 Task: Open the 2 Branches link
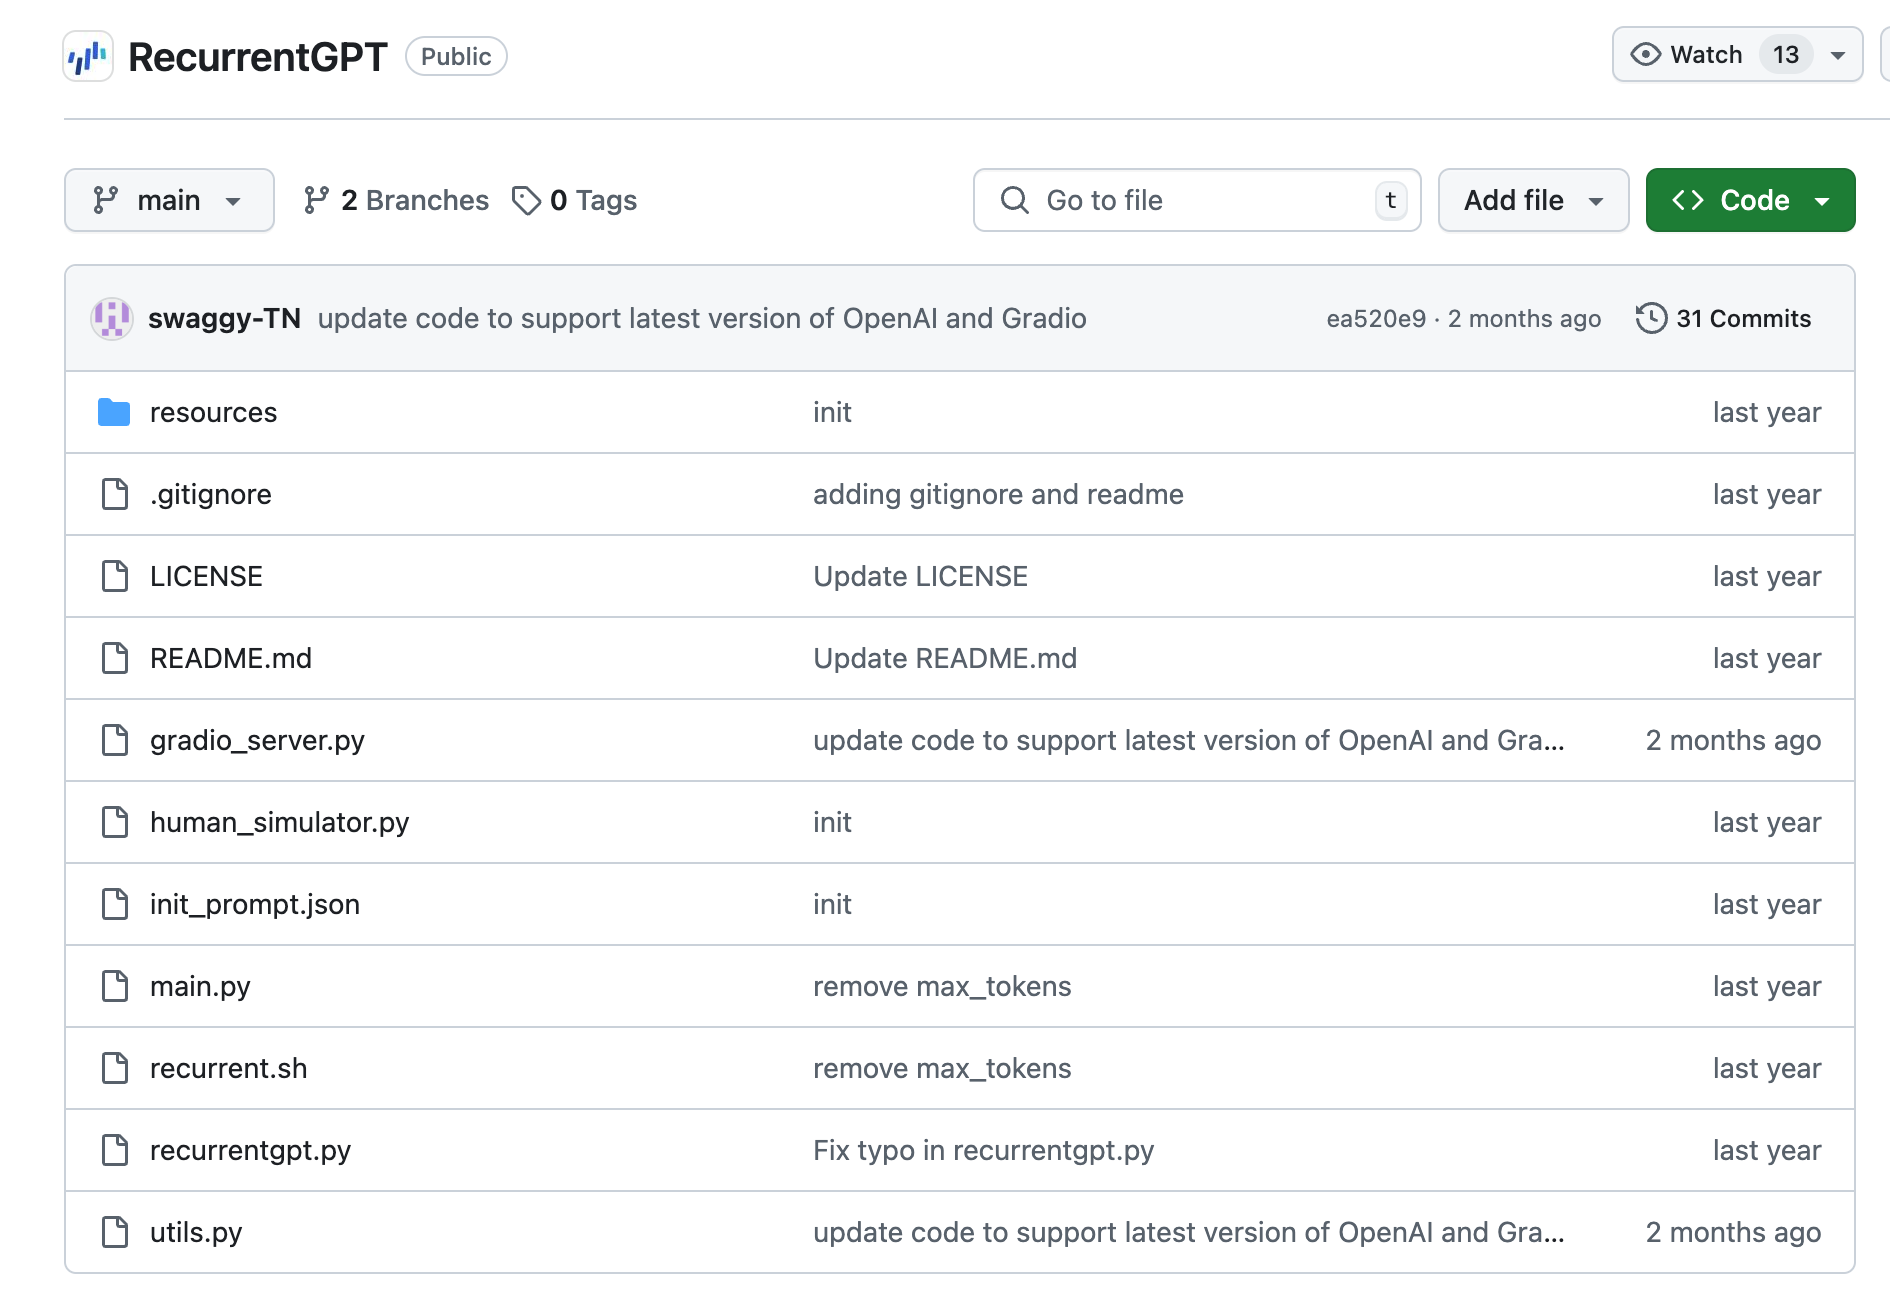click(x=396, y=200)
